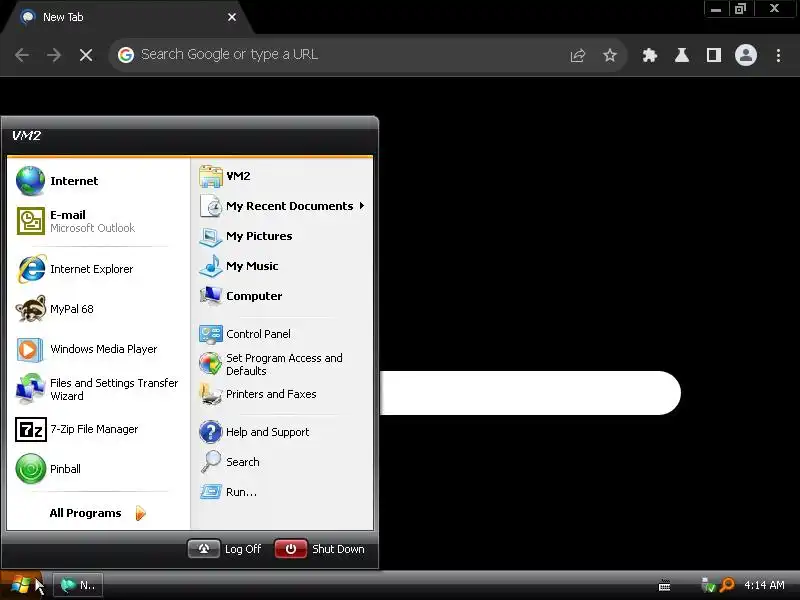
Task: Open the Internet globe icon
Action: [x=31, y=181]
